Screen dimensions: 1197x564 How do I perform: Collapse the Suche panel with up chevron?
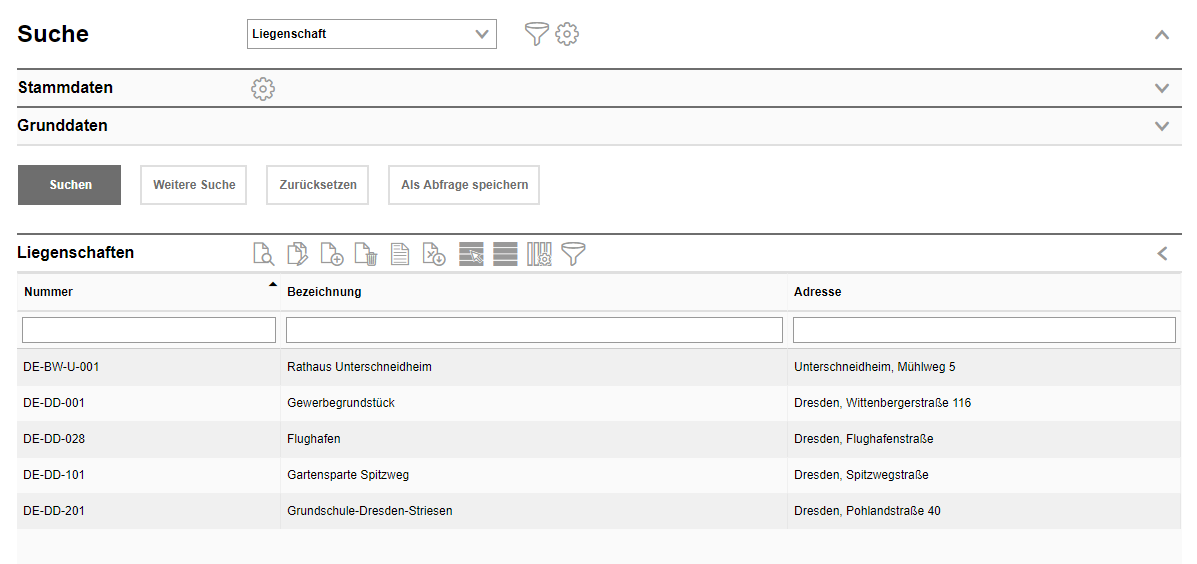(1161, 34)
